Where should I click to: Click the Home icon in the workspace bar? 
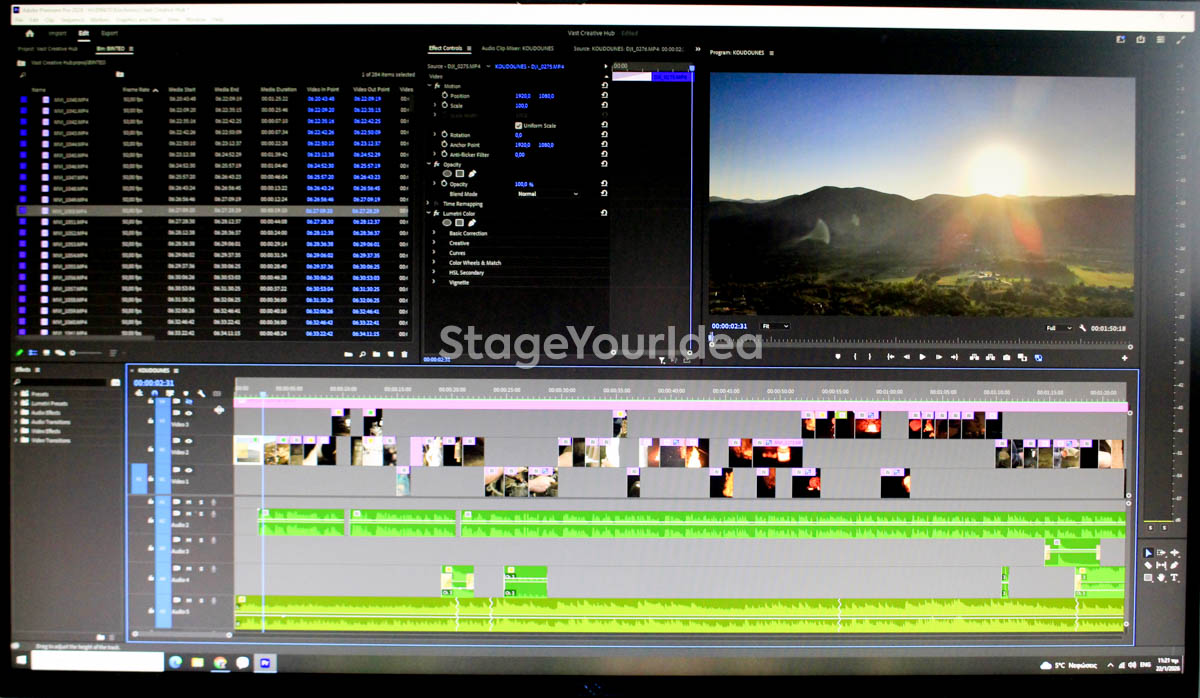point(30,33)
